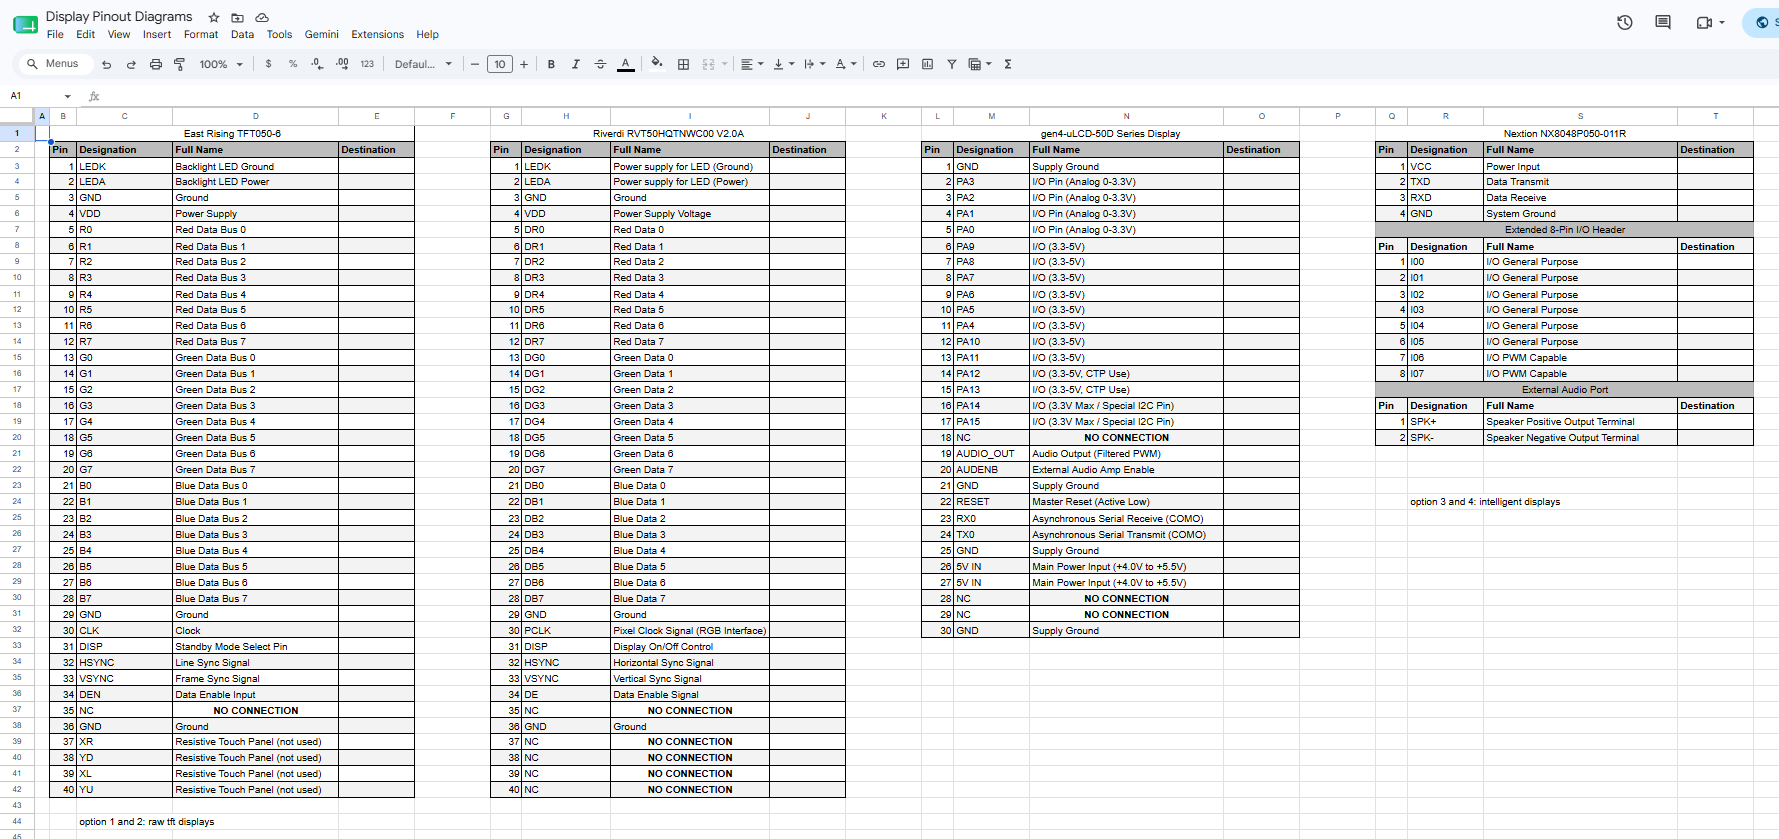Open the Google Sheets home logo
This screenshot has width=1779, height=839.
[x=25, y=24]
